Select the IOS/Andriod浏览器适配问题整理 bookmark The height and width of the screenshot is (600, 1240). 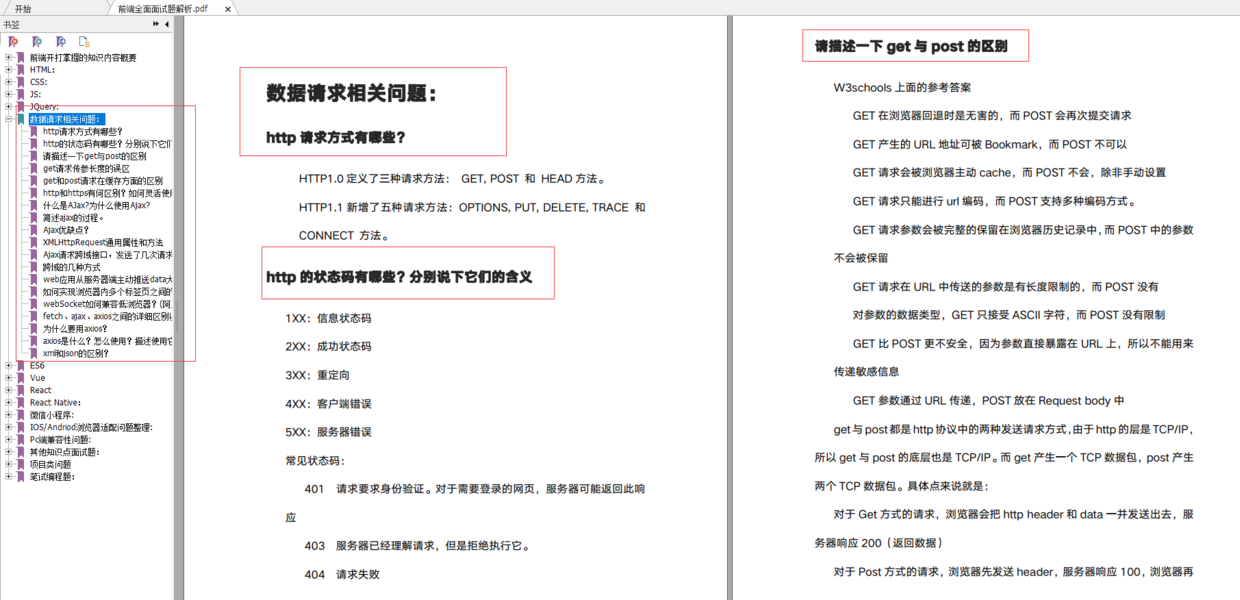91,427
